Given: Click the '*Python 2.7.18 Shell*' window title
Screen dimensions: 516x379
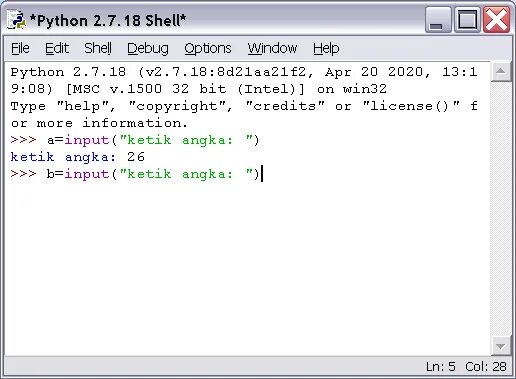Looking at the screenshot, I should [x=108, y=21].
